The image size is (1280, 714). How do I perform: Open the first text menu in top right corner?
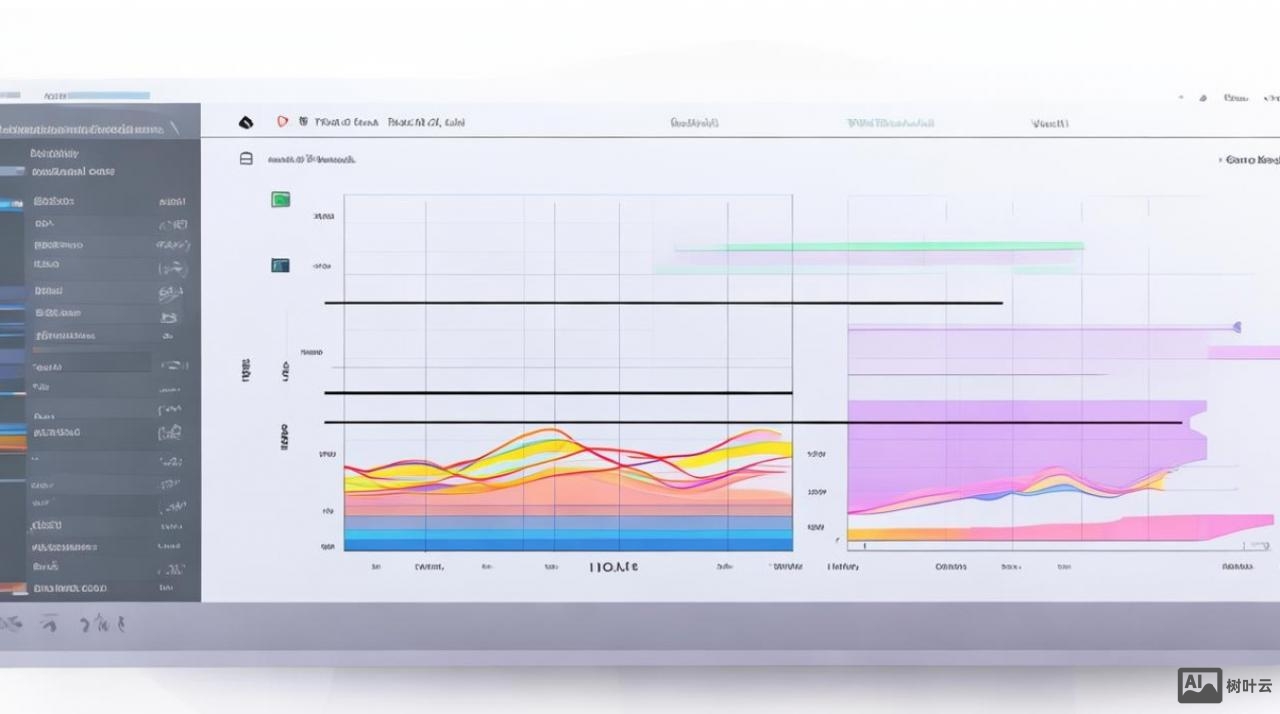pos(1237,98)
